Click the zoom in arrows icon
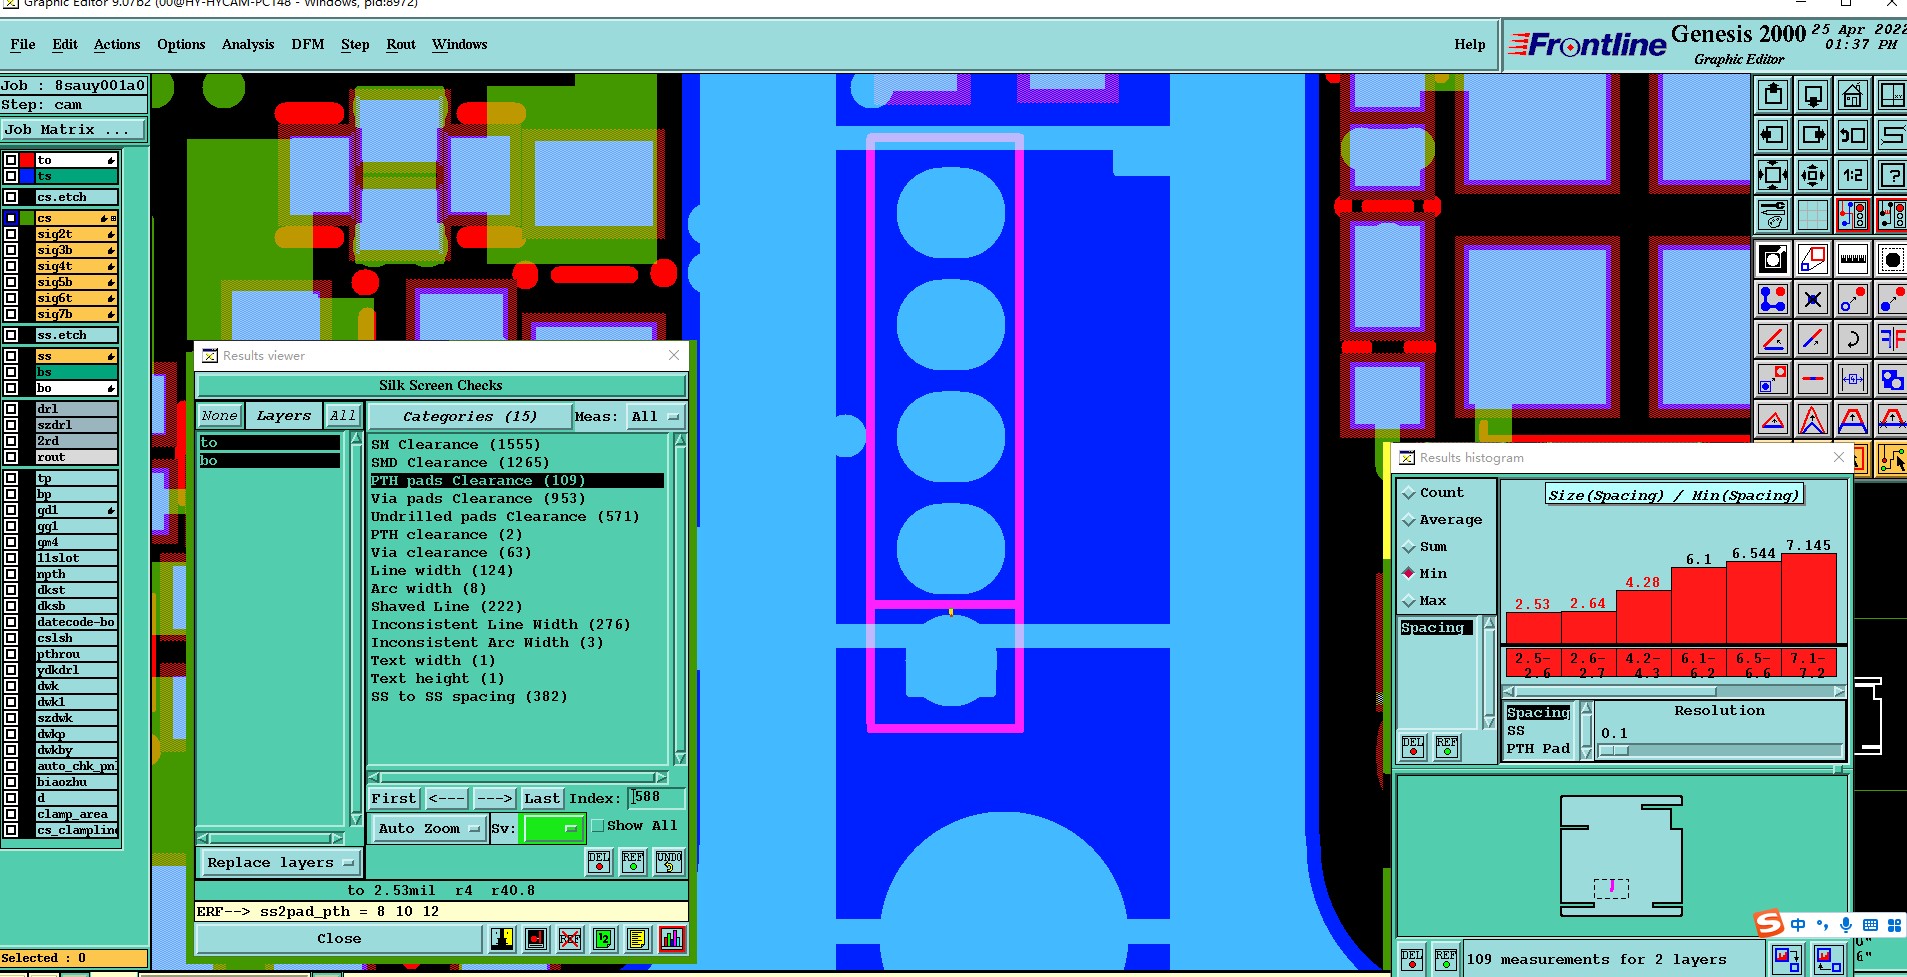 (1773, 175)
